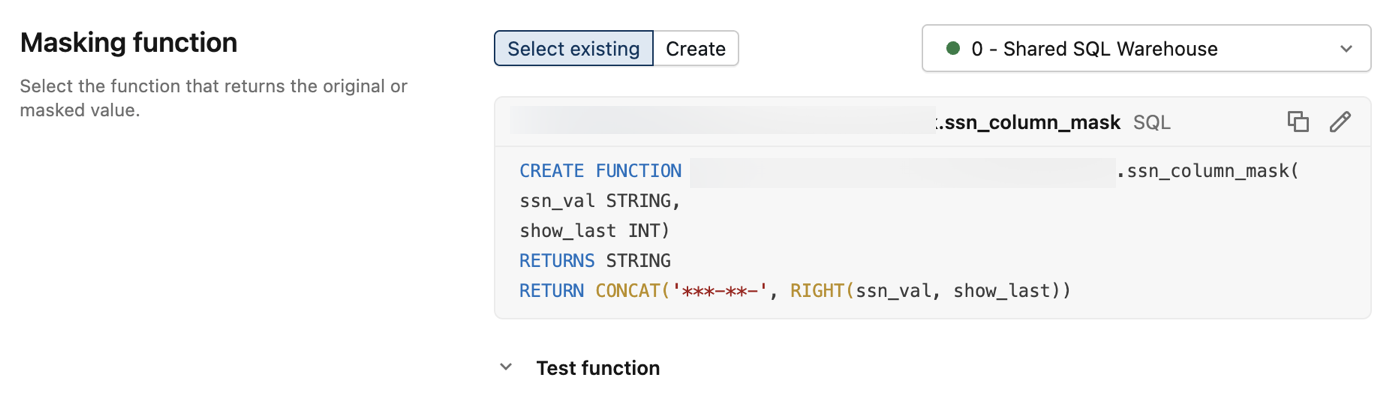Click the warehouse selector's down arrow

pos(1346,49)
